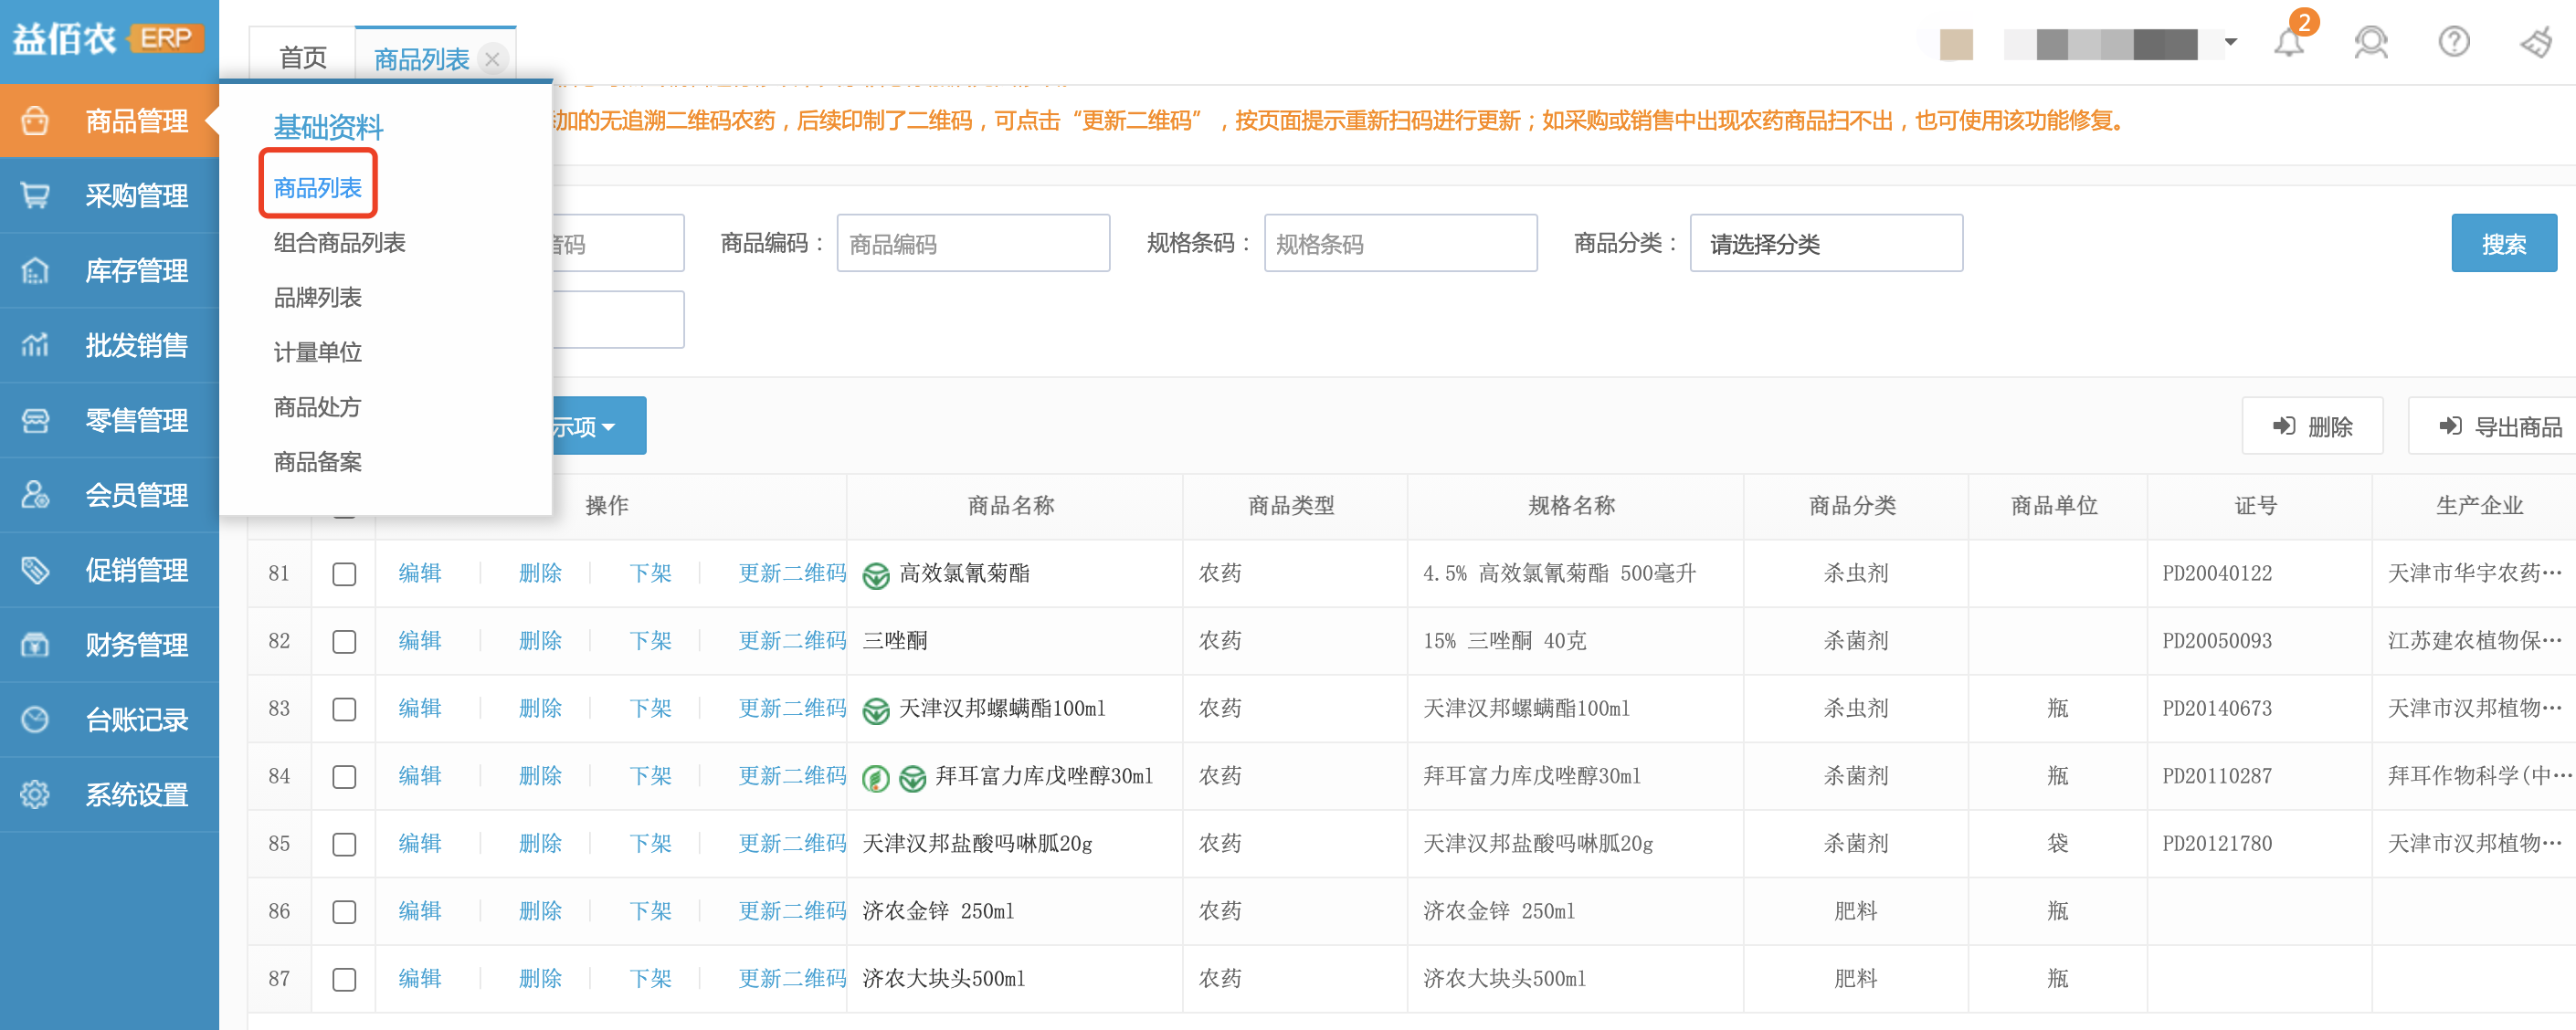The width and height of the screenshot is (2576, 1030).
Task: Click the help question mark icon
Action: tap(2454, 42)
